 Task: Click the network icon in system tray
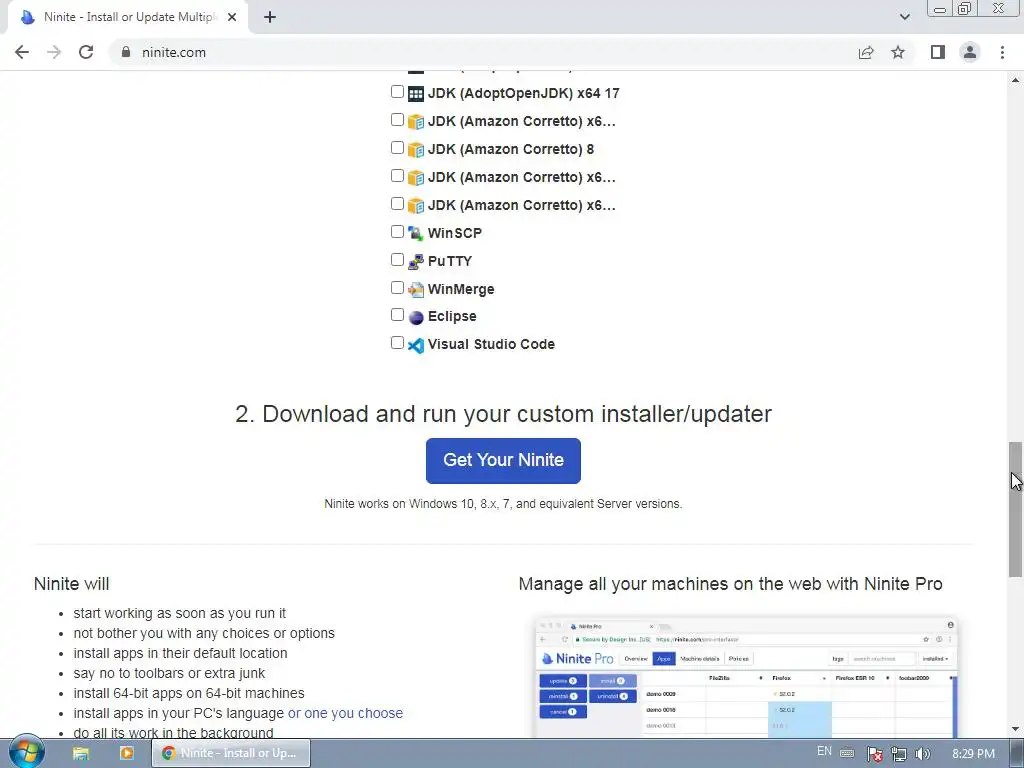(x=899, y=754)
